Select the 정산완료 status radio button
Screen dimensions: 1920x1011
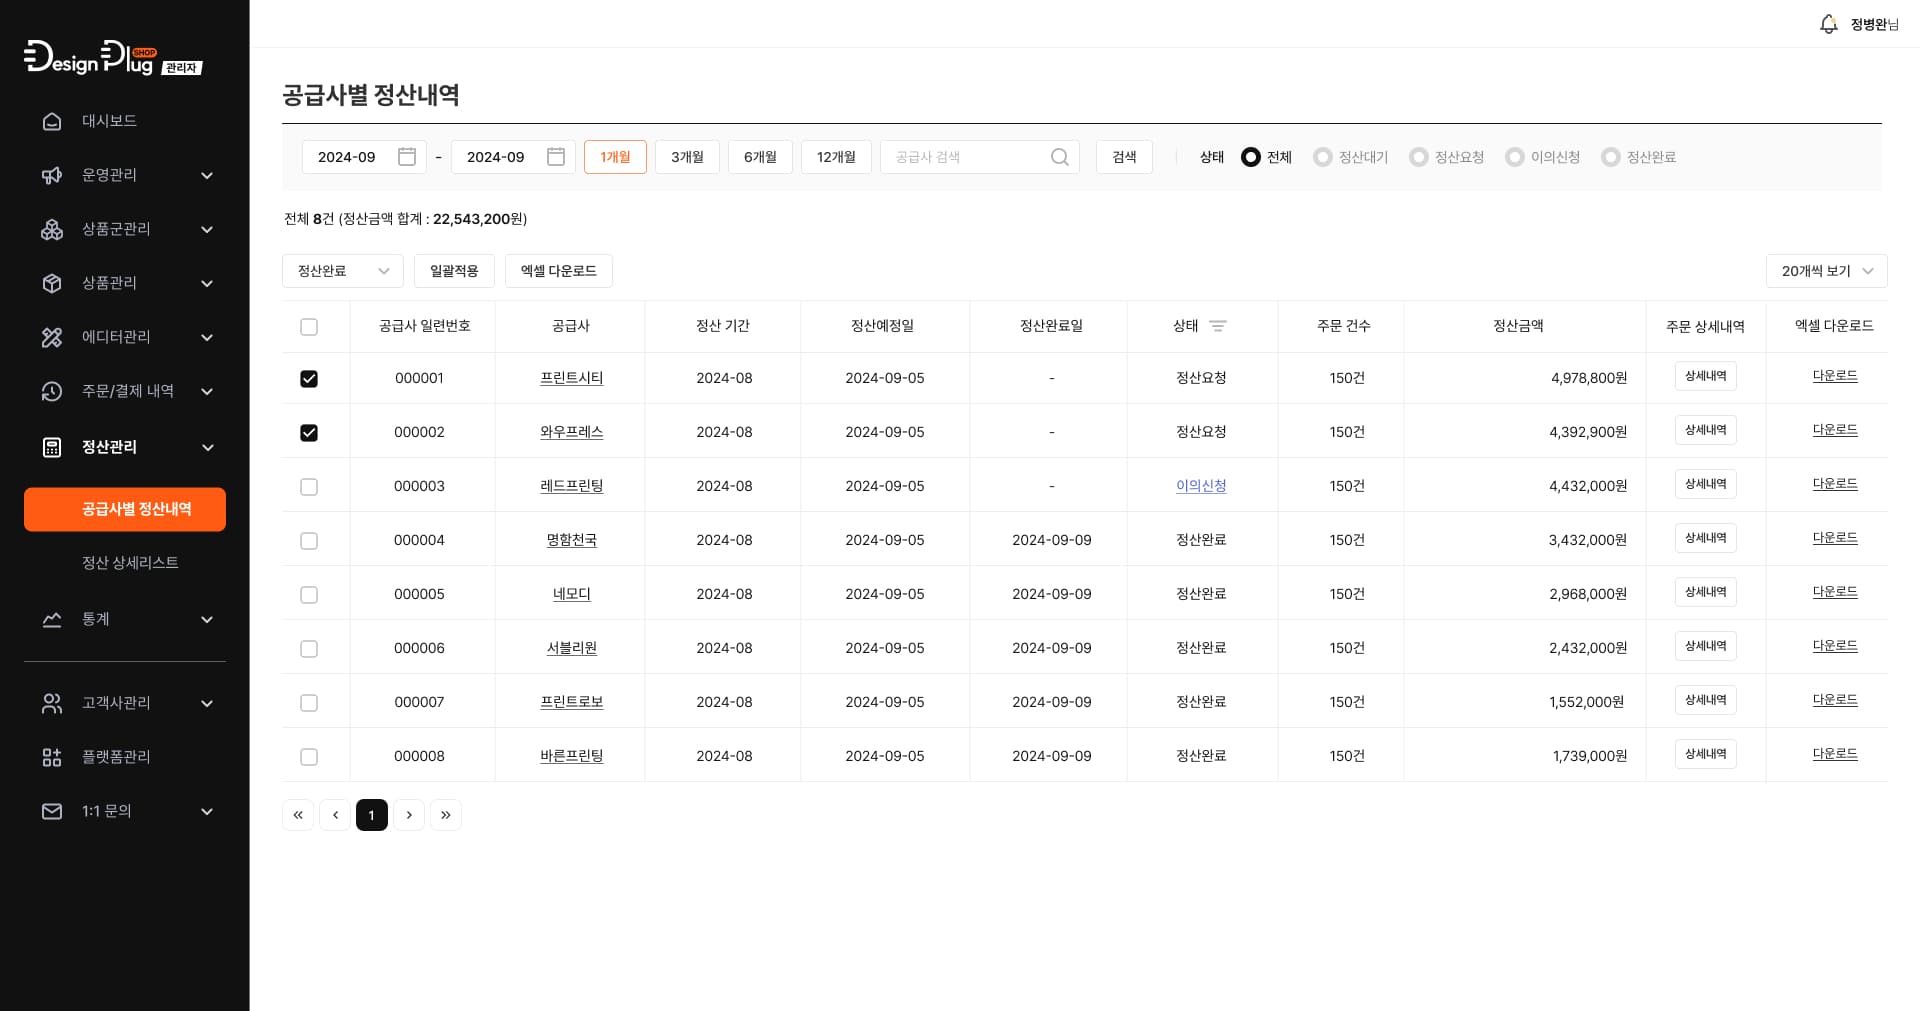pyautogui.click(x=1610, y=157)
